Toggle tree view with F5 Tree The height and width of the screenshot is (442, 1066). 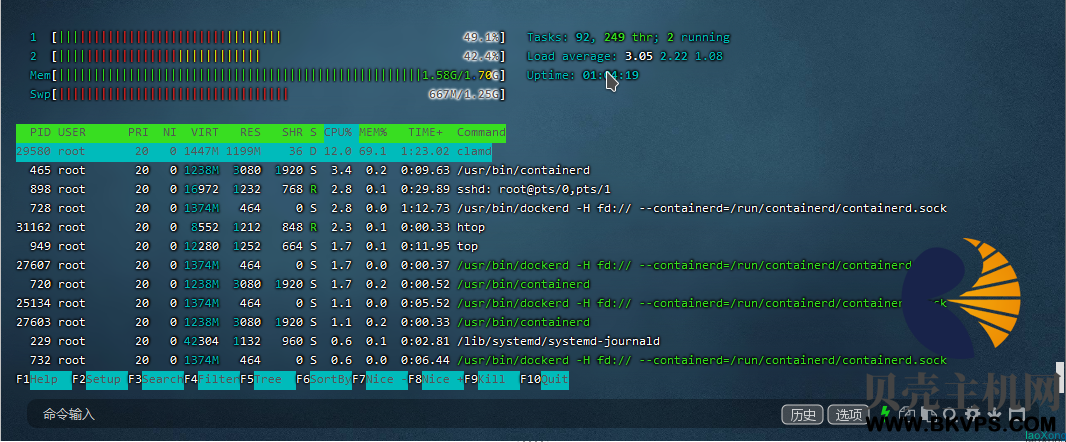[267, 380]
